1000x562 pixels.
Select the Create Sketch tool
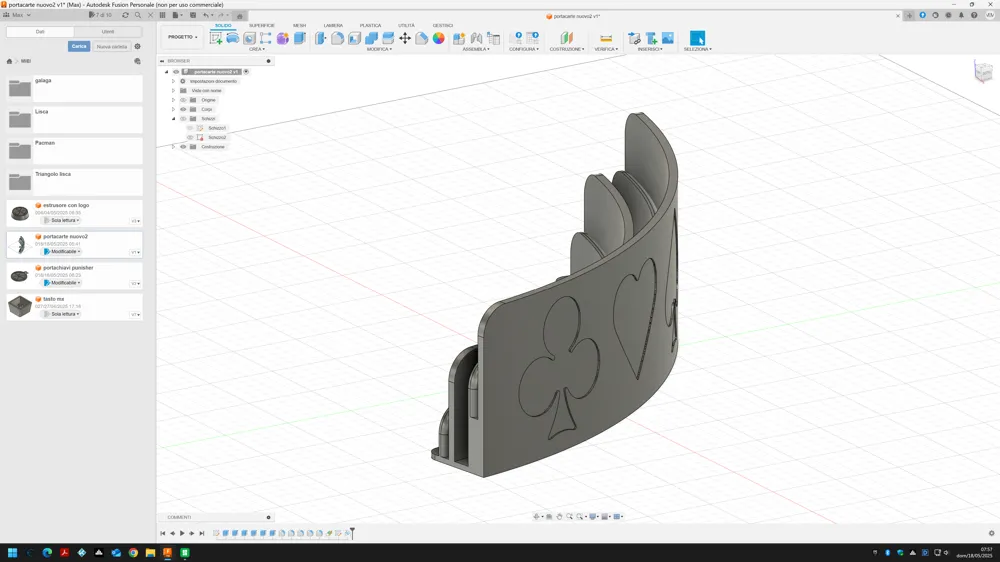pyautogui.click(x=216, y=38)
